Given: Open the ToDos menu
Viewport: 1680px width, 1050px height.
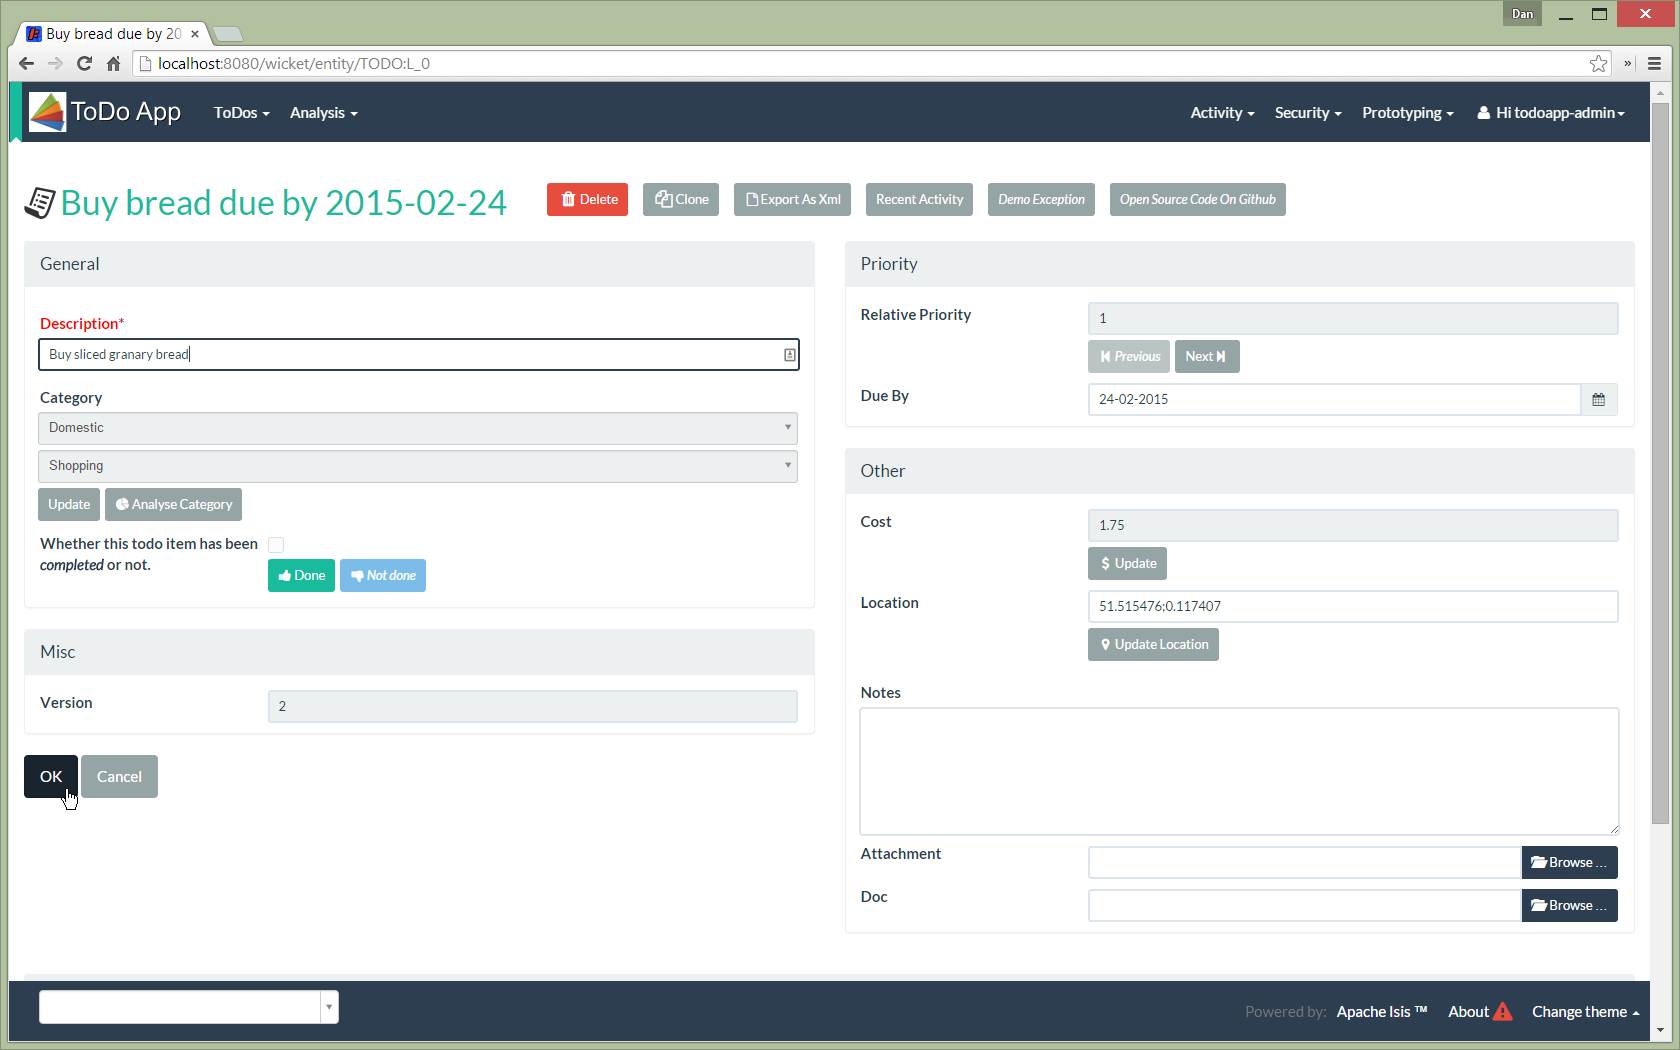Looking at the screenshot, I should coord(241,113).
